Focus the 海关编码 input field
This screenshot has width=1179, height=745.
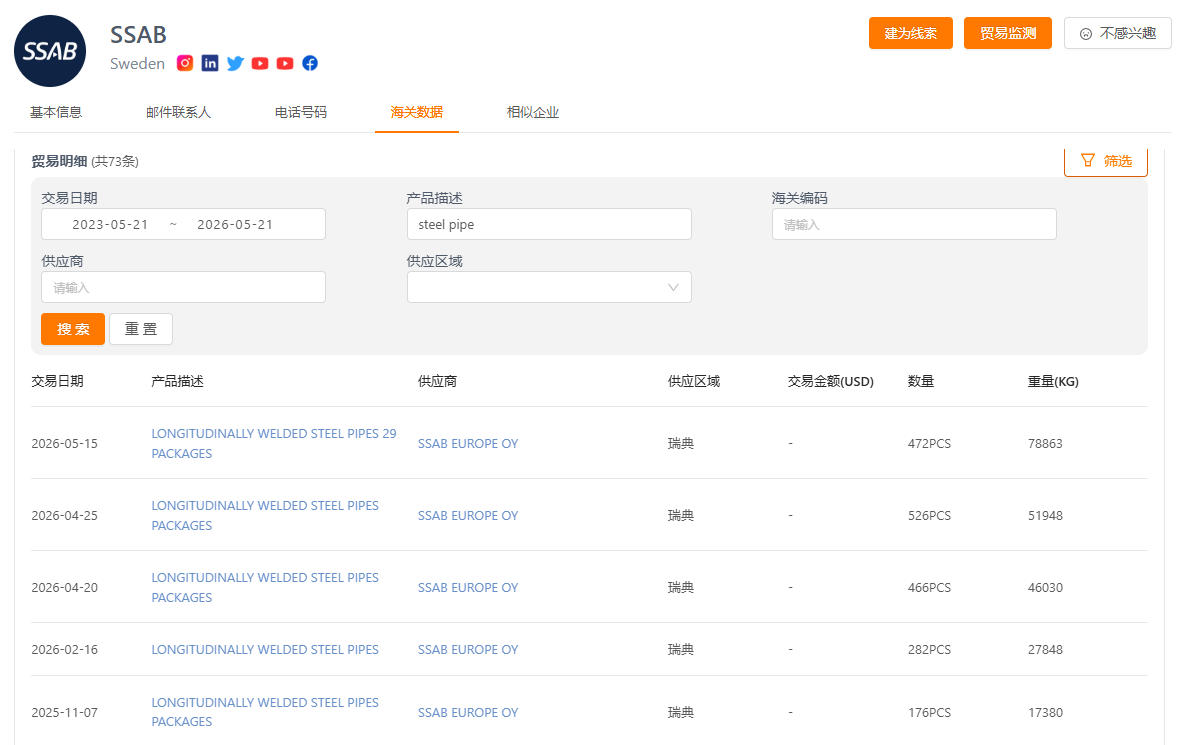pos(914,224)
